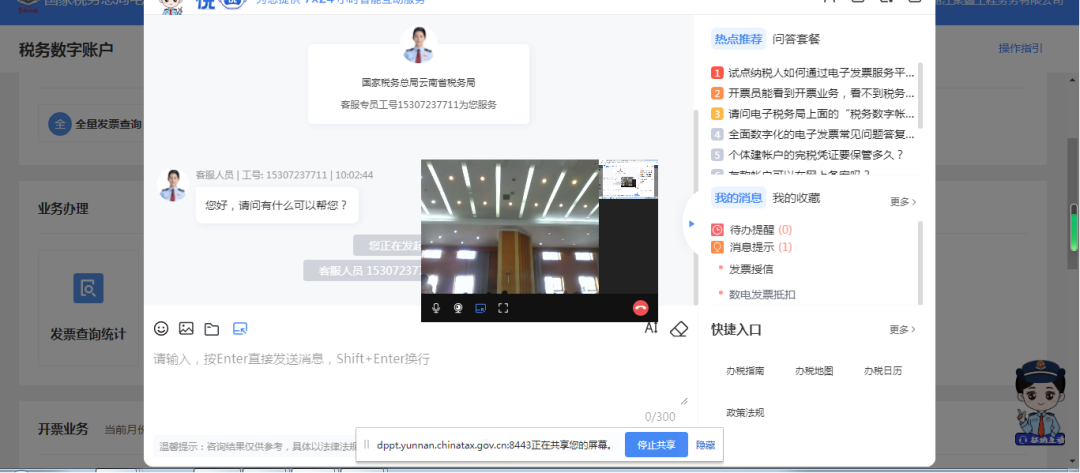Open the emoji picker in chat toolbar
The image size is (1080, 473).
(161, 328)
